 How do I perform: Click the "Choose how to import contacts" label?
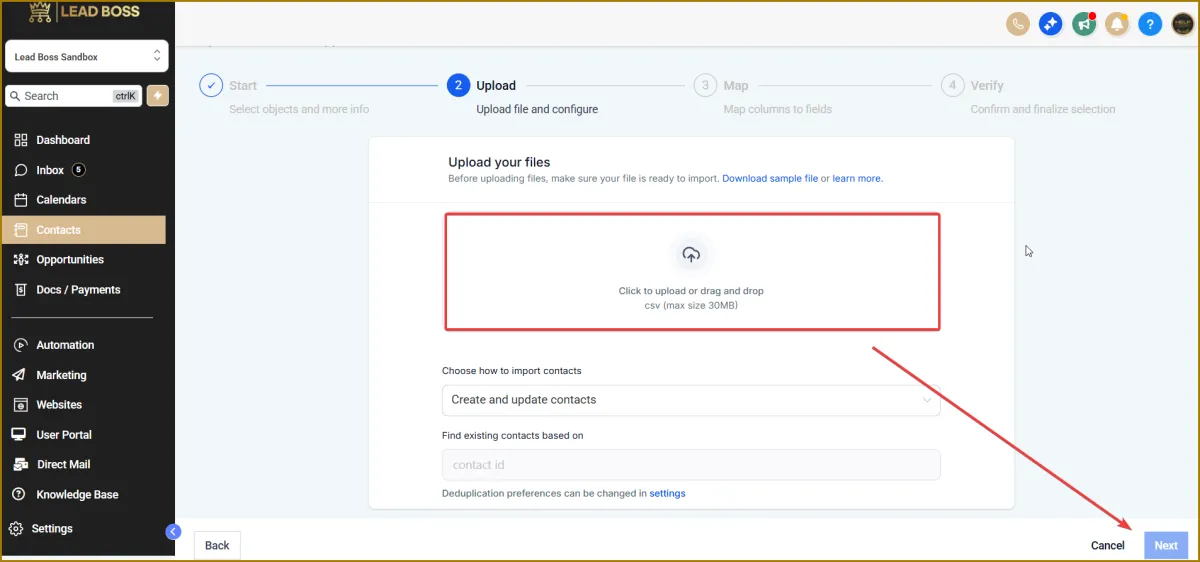[x=512, y=371]
